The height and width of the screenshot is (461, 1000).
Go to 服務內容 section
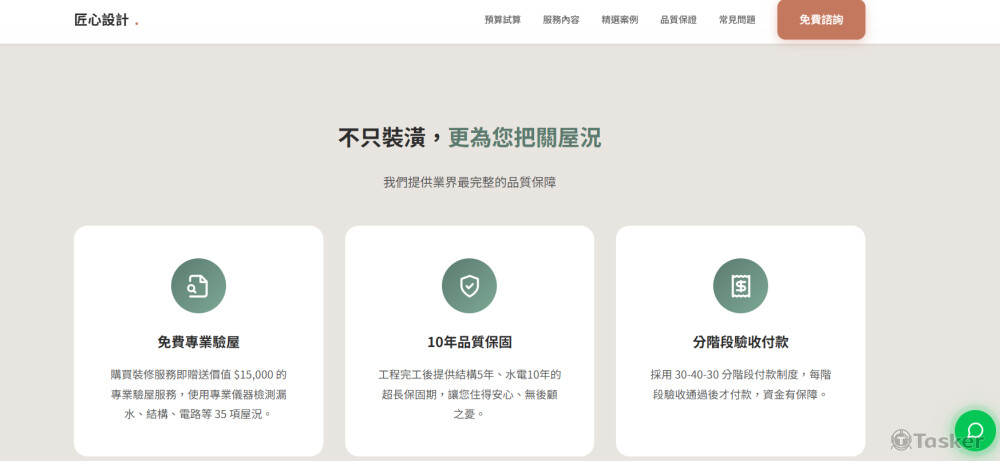[561, 20]
